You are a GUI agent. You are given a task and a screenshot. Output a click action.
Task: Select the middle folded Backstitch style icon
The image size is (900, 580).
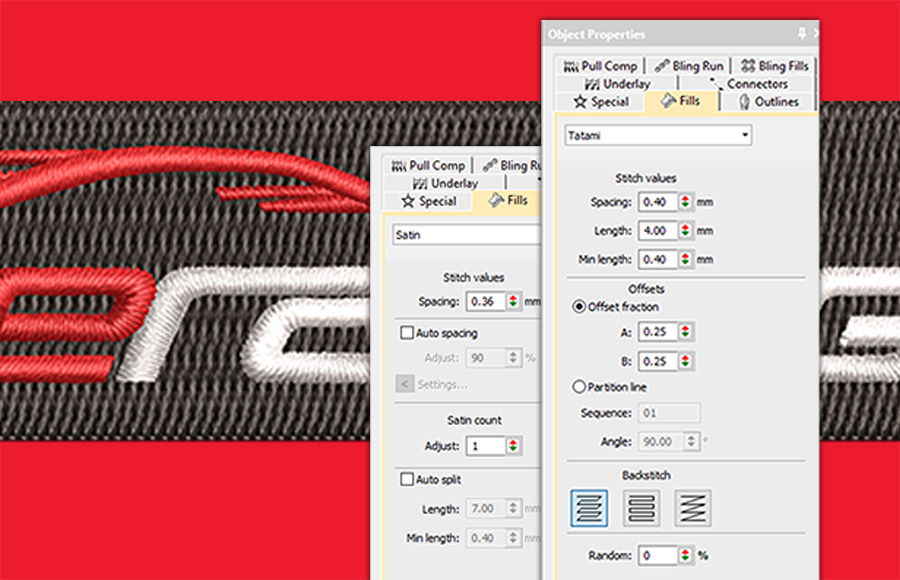641,507
